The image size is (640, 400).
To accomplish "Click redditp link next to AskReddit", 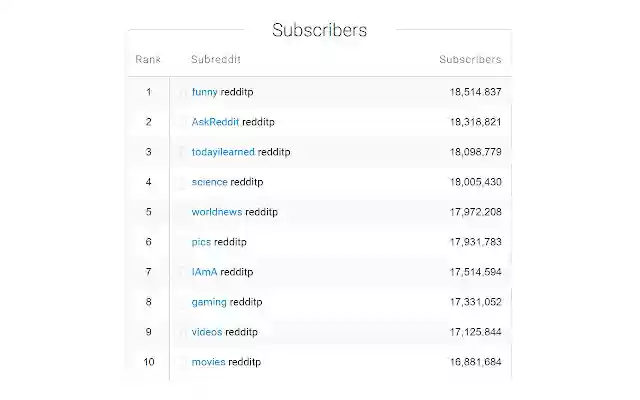I will (x=258, y=122).
